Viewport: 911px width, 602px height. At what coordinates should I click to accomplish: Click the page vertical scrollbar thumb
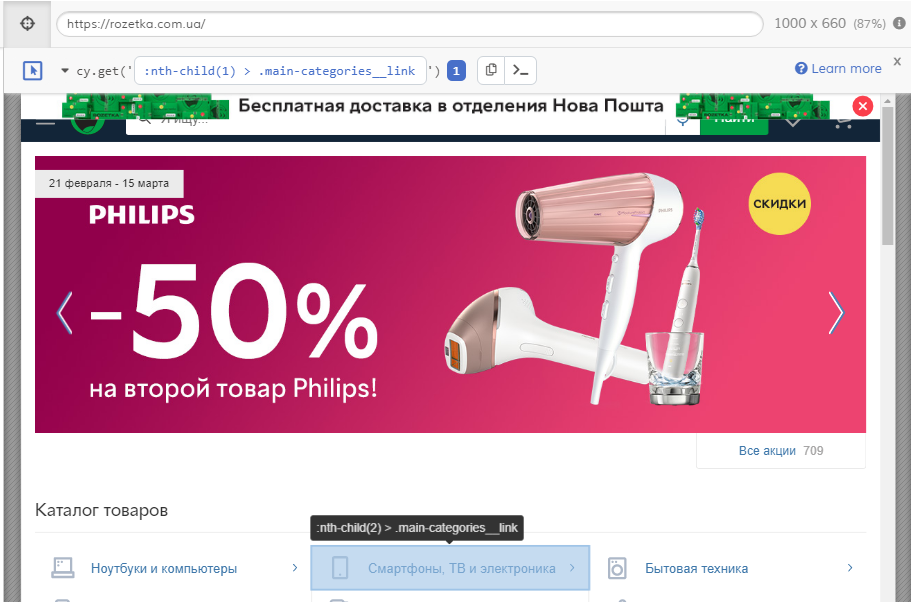887,176
